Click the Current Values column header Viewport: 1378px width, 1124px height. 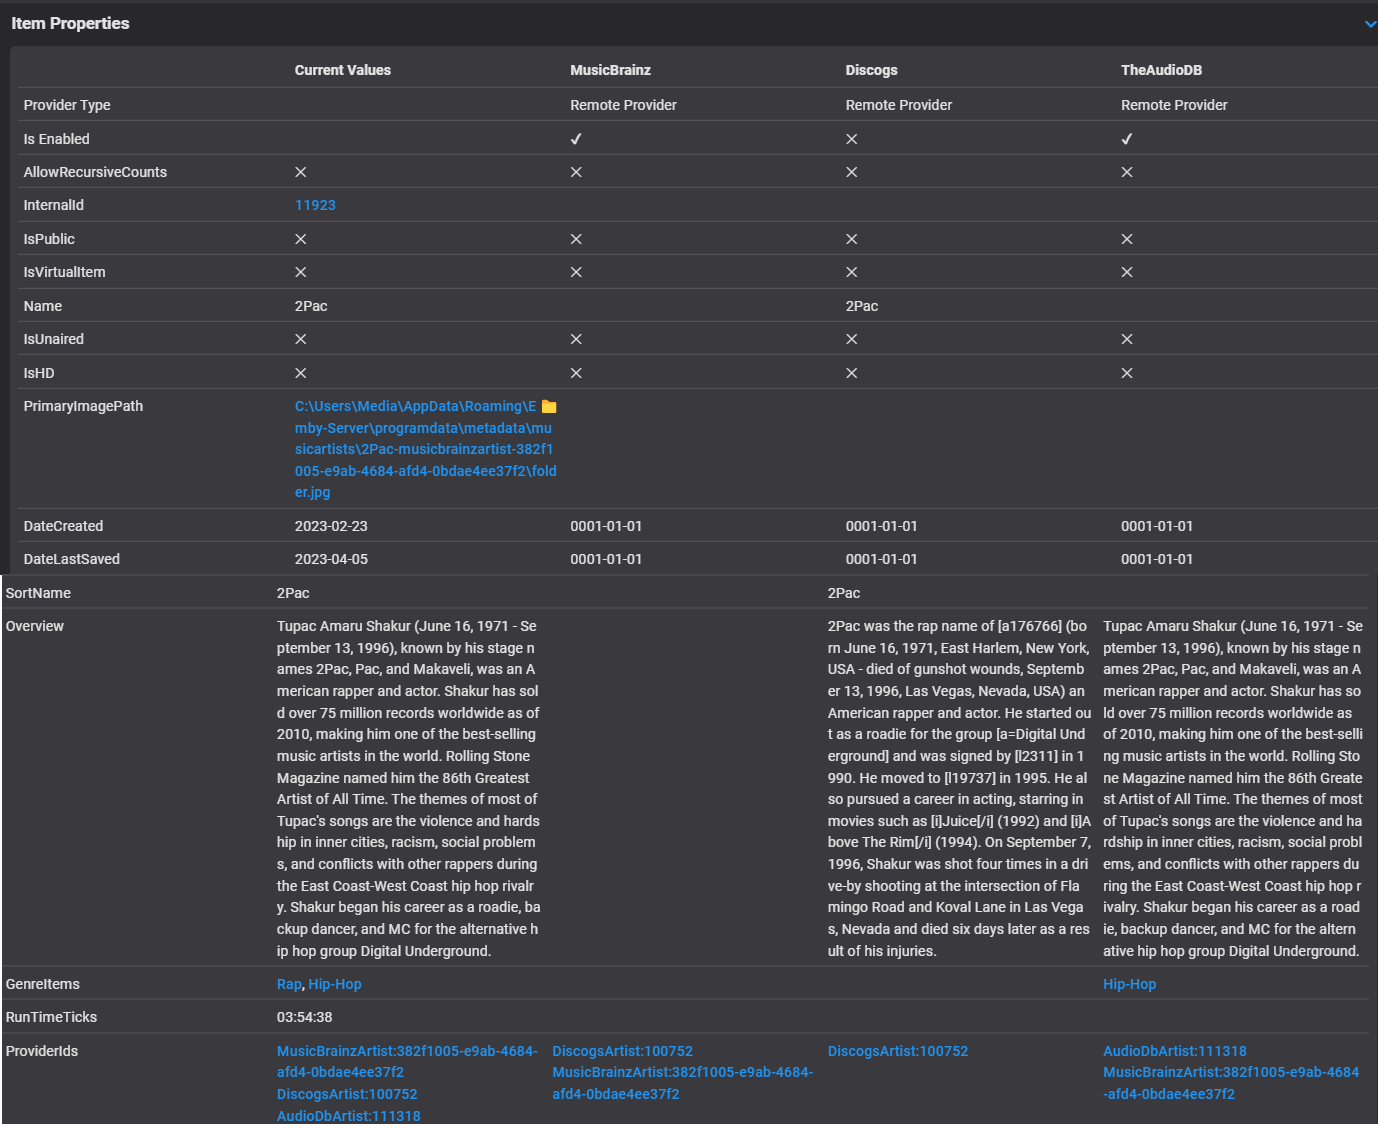click(x=343, y=70)
